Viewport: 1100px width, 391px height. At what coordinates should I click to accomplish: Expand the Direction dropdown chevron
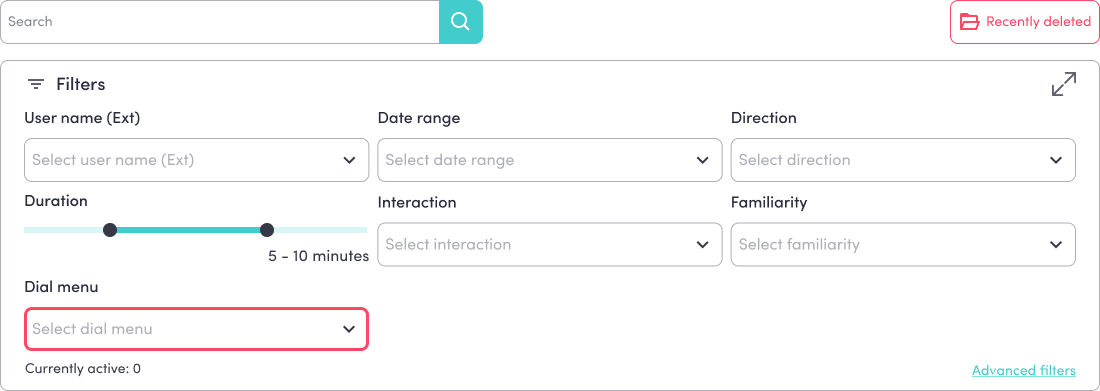coord(1056,160)
